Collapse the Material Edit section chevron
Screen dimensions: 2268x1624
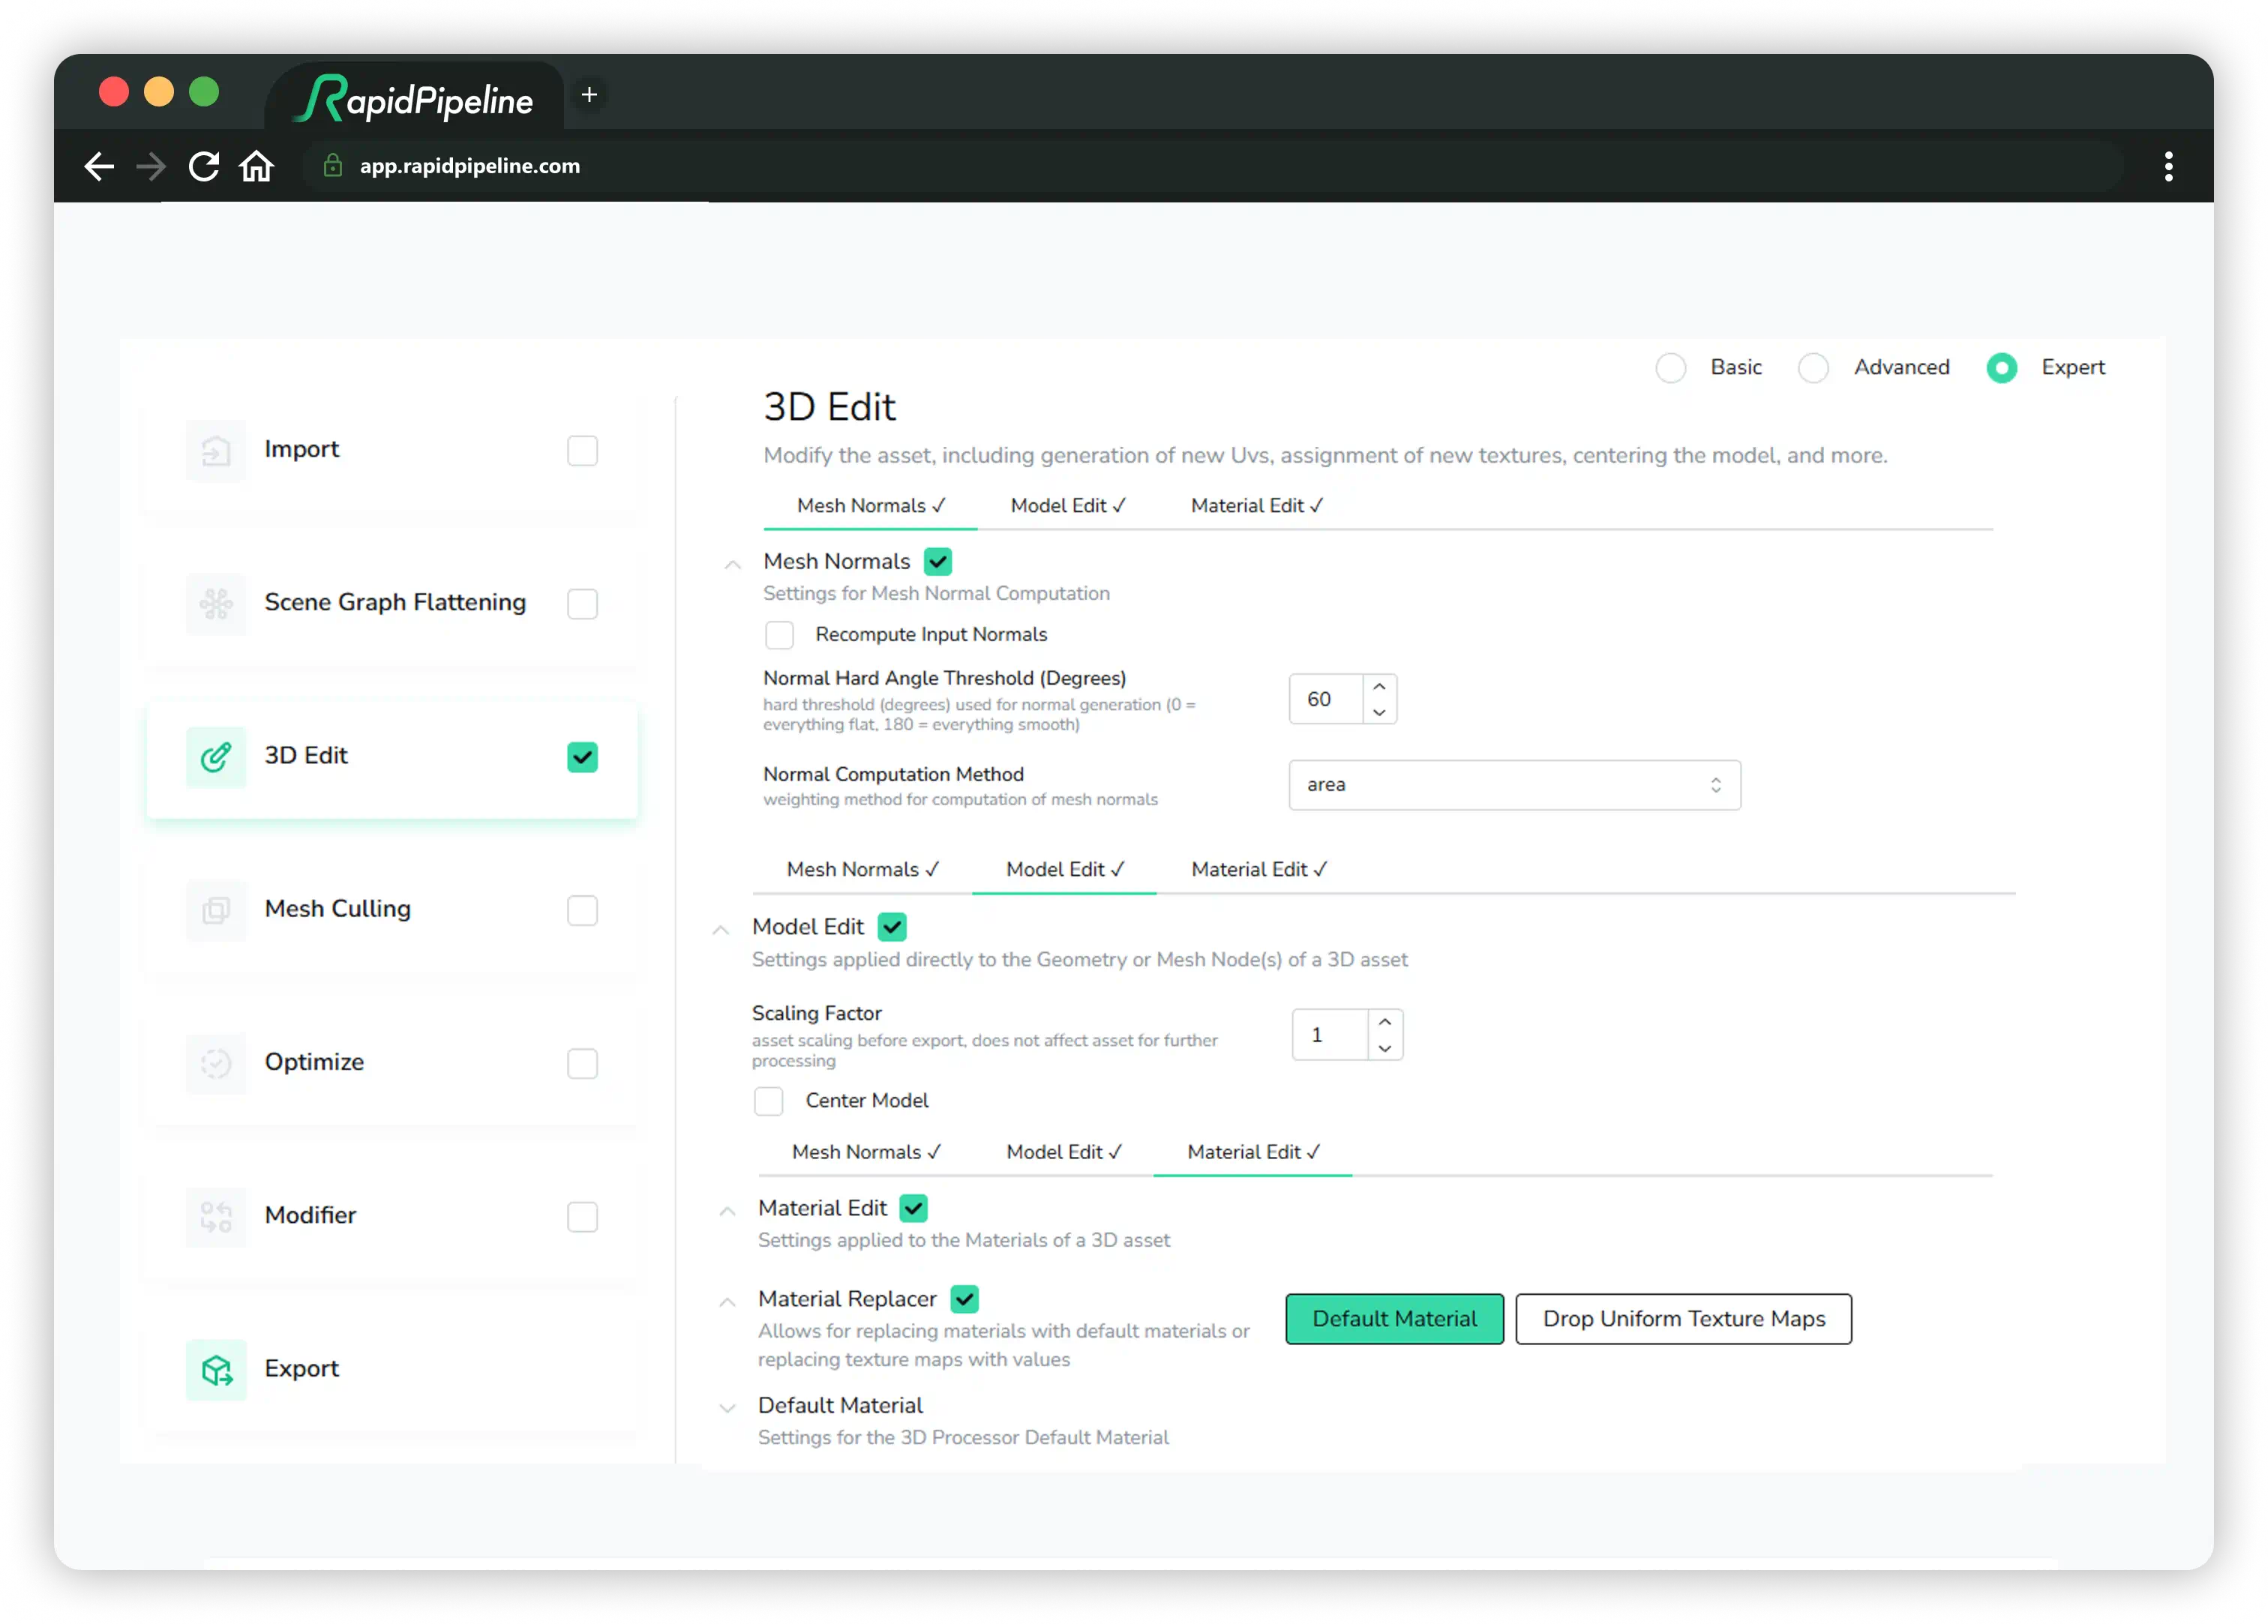pos(727,1211)
